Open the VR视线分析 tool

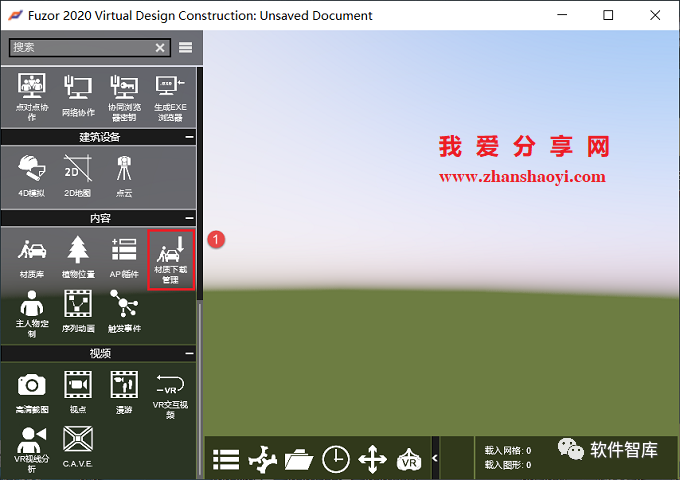pyautogui.click(x=32, y=449)
